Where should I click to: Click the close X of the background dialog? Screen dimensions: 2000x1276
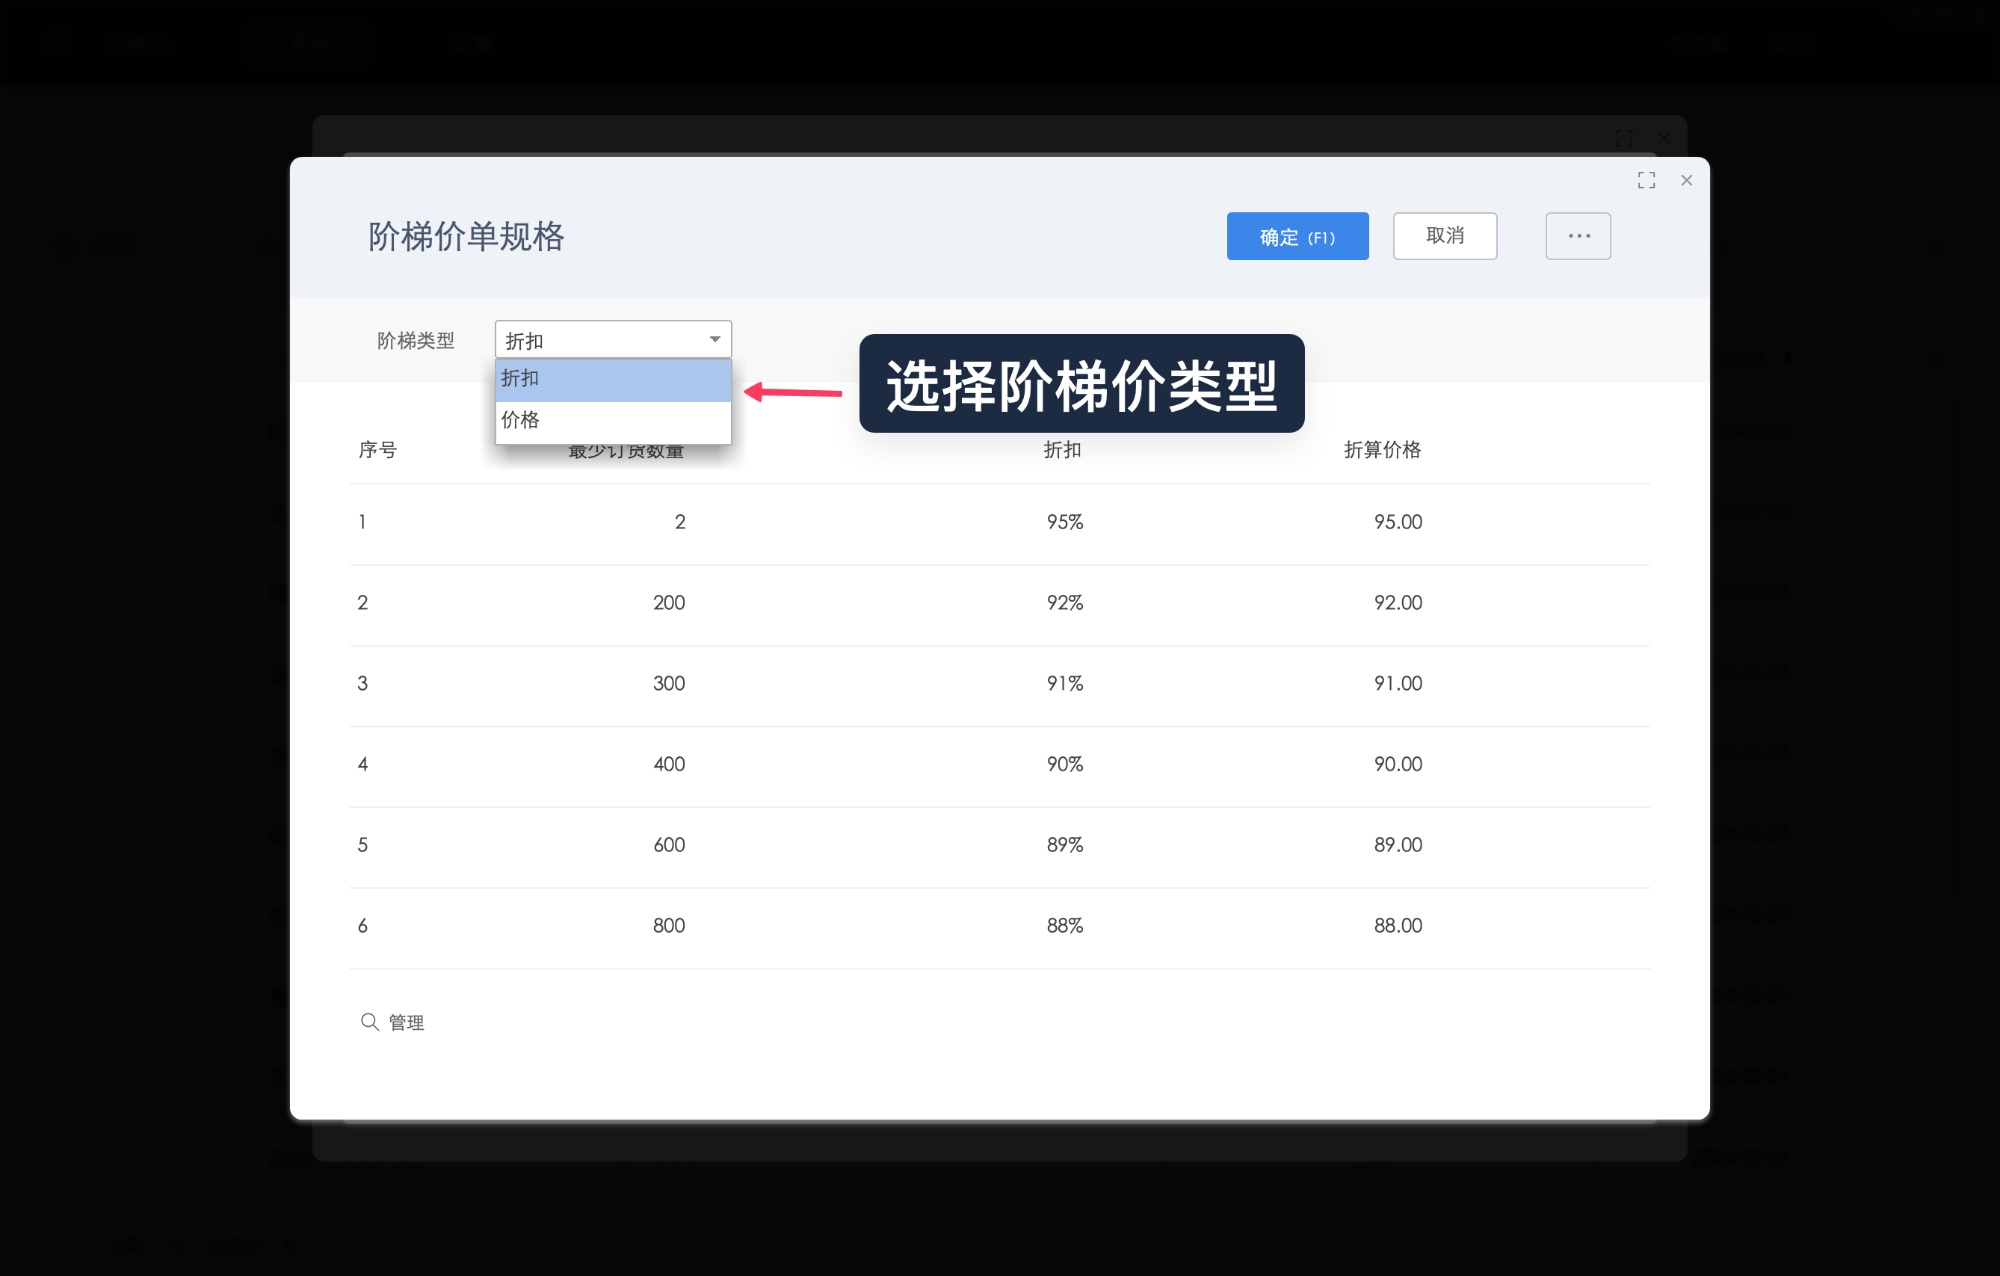(1663, 139)
